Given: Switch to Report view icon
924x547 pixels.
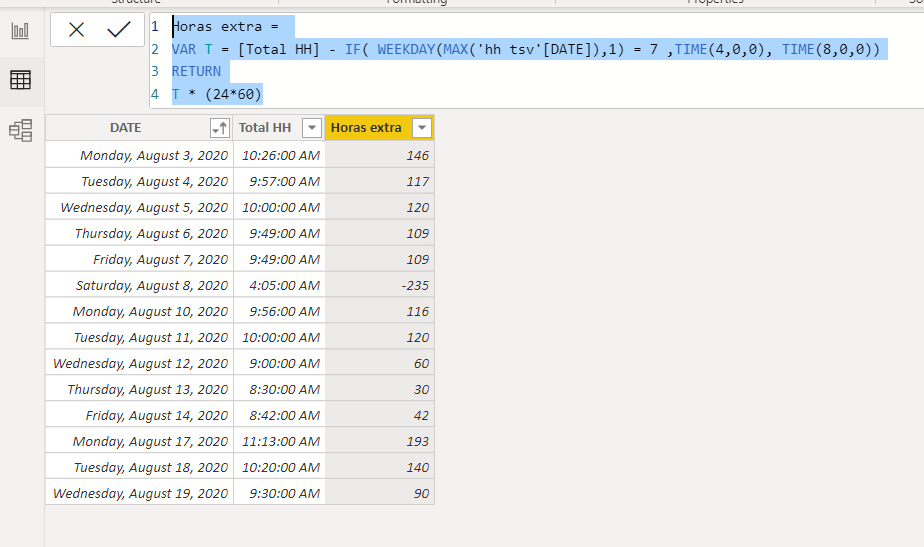Looking at the screenshot, I should pyautogui.click(x=21, y=31).
